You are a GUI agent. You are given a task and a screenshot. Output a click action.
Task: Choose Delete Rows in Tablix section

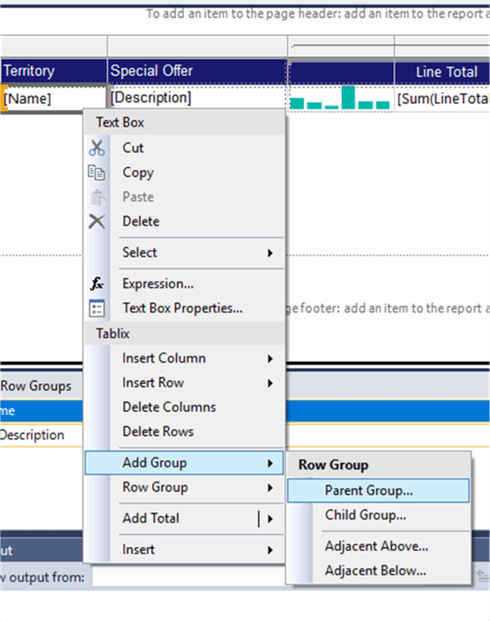click(x=185, y=432)
